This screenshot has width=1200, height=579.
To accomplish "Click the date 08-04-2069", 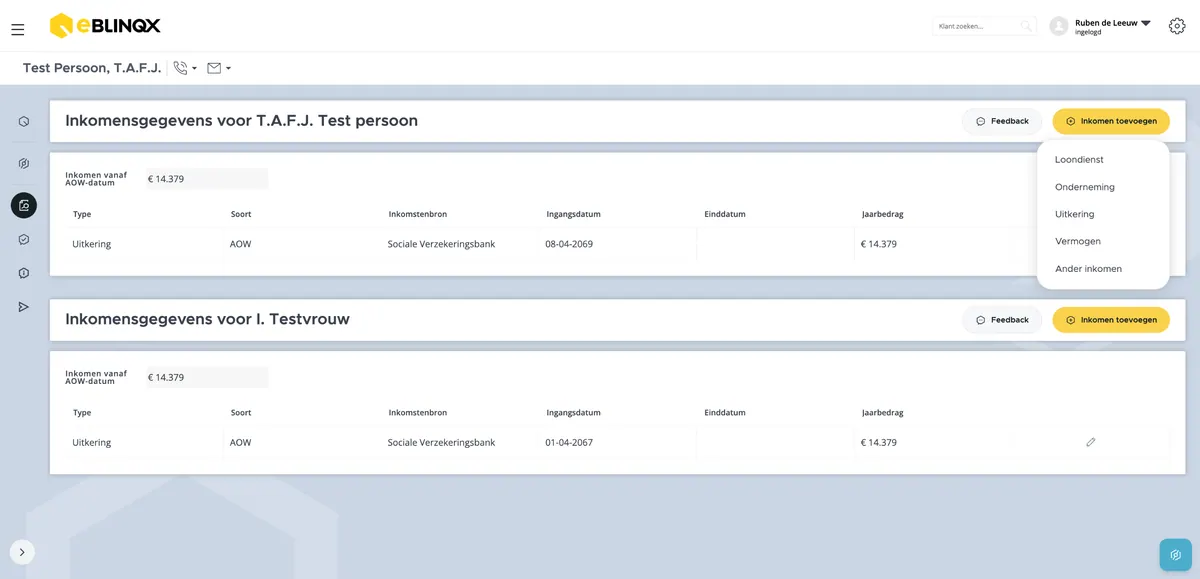I will 569,244.
